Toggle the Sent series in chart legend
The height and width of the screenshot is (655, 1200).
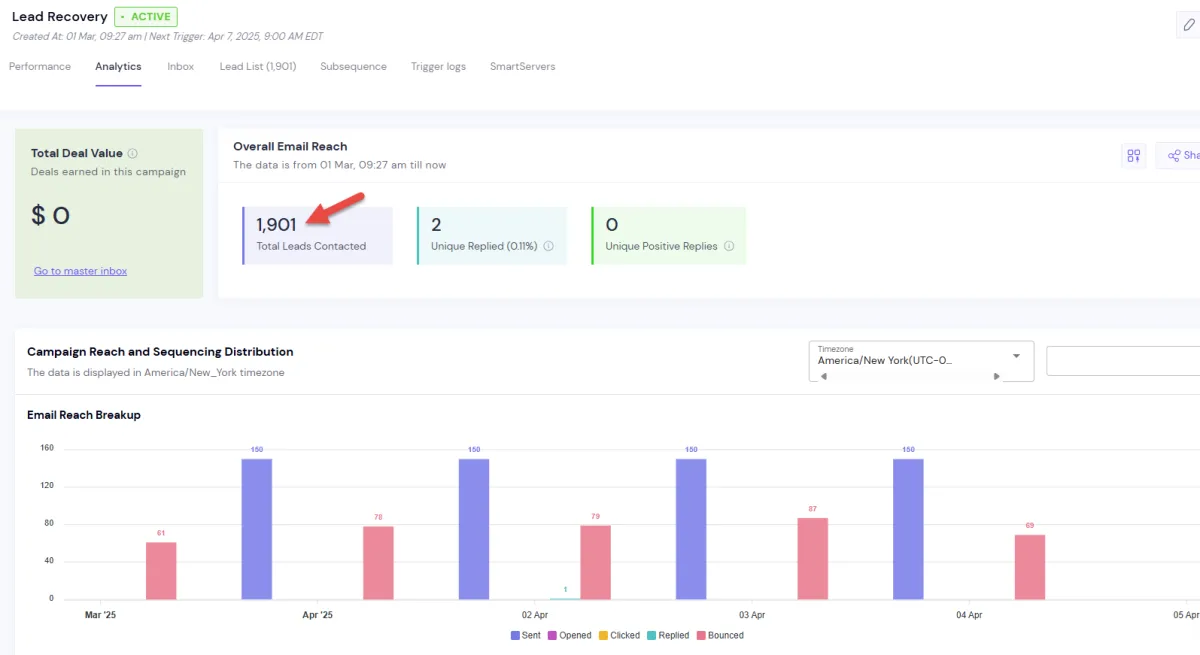tap(526, 635)
